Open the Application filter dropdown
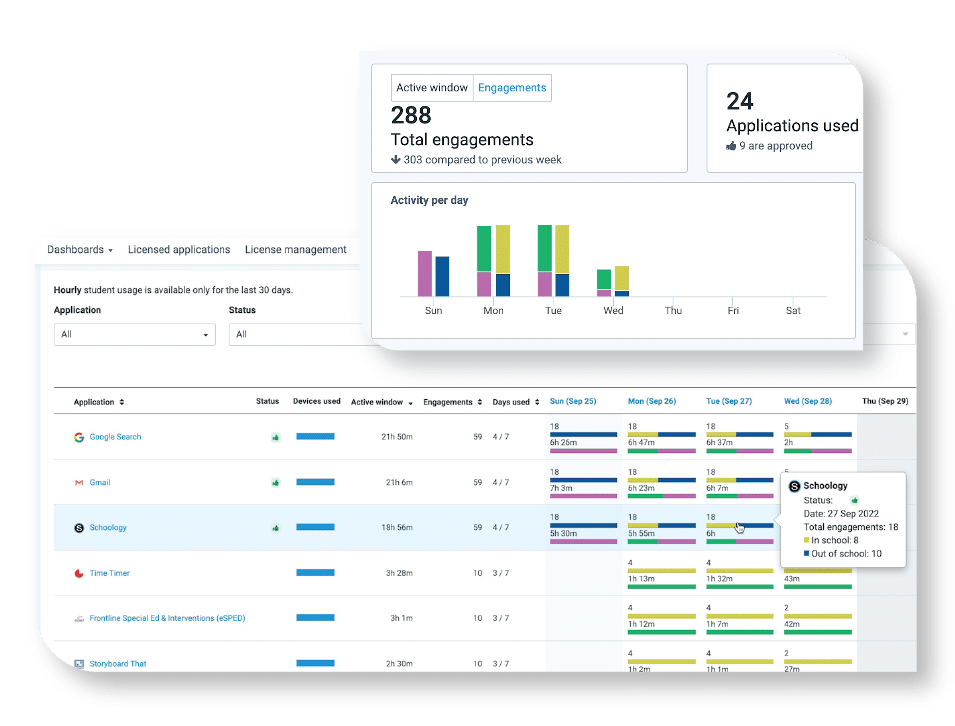Viewport: 955px width, 726px height. 135,334
